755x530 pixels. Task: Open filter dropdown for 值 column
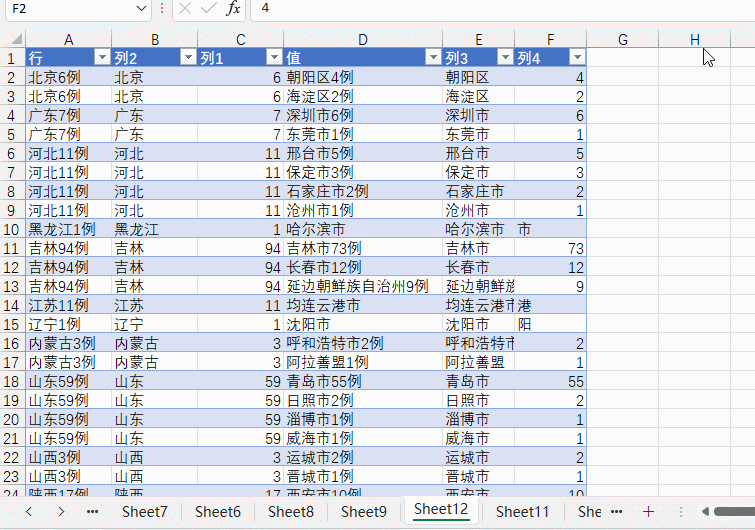pos(433,58)
